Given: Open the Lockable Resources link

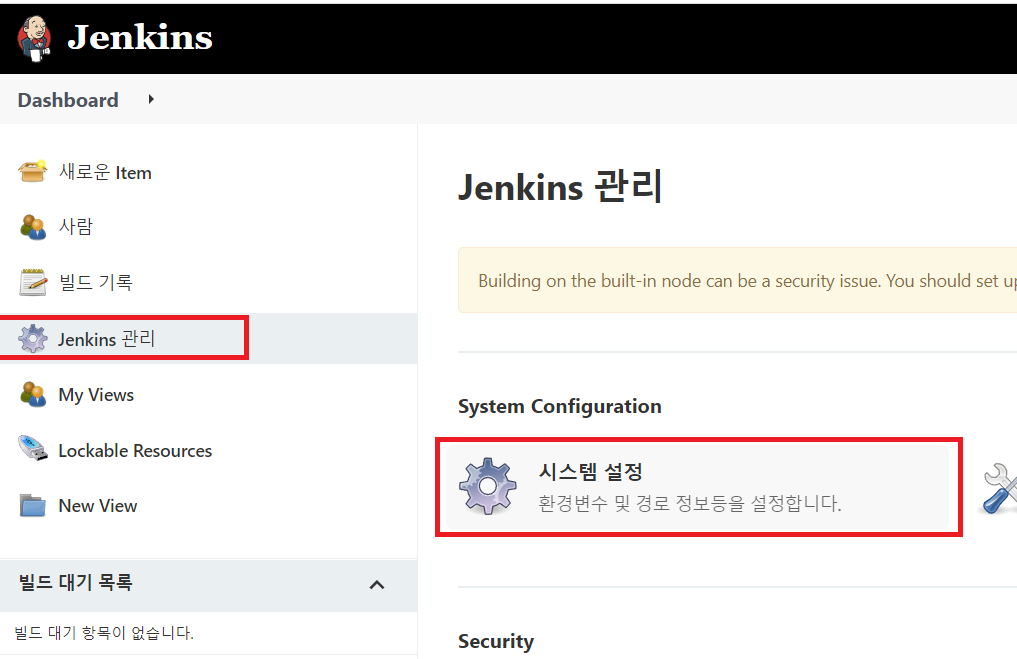Looking at the screenshot, I should pos(135,451).
